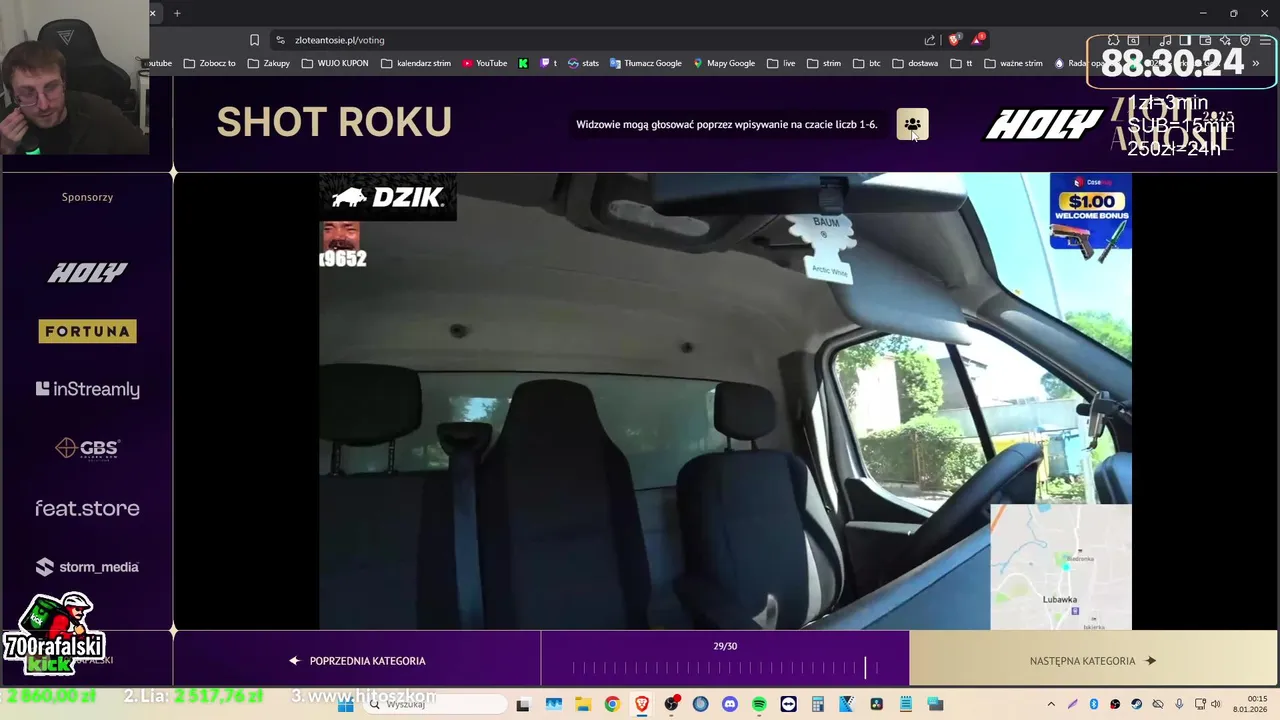This screenshot has height=720, width=1280.
Task: Open the tt bookmark folder
Action: coord(961,63)
